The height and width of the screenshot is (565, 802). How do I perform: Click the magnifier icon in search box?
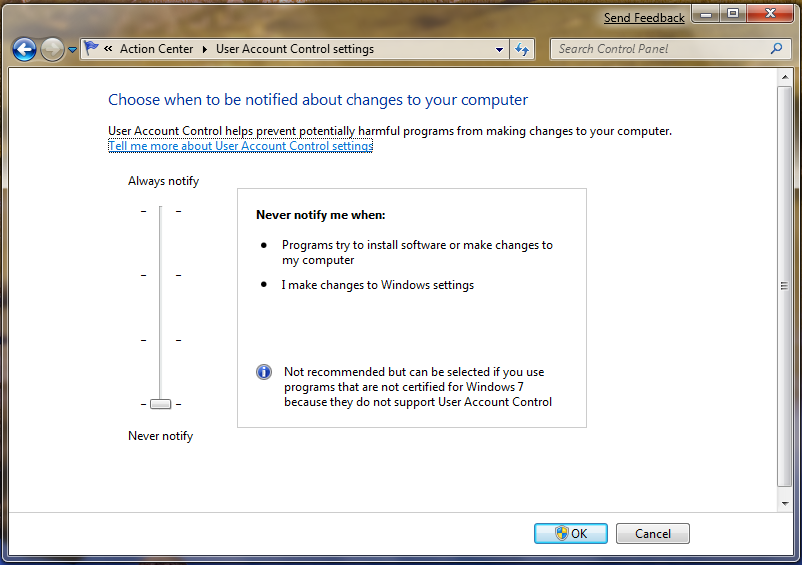point(776,48)
